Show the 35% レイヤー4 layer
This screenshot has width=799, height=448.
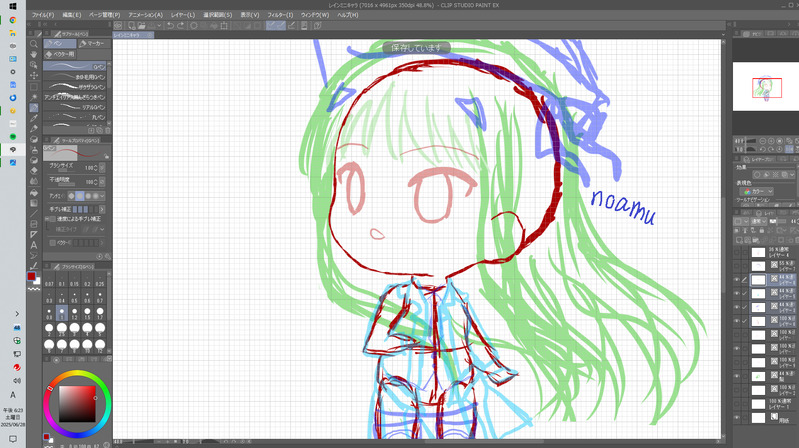(x=736, y=252)
